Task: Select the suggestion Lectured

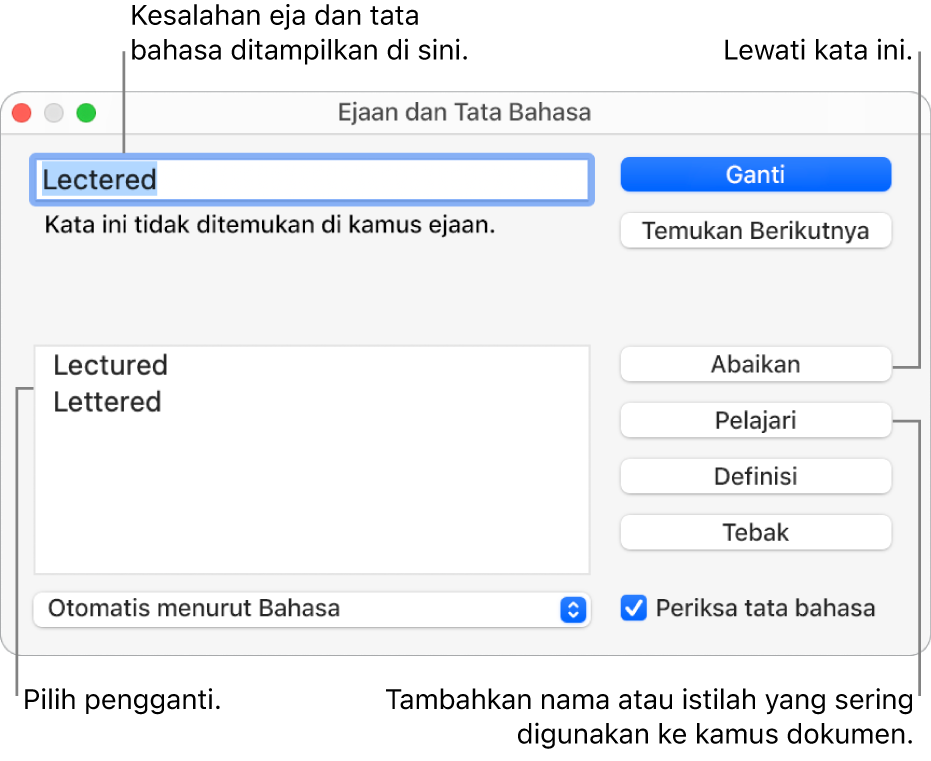Action: click(110, 365)
